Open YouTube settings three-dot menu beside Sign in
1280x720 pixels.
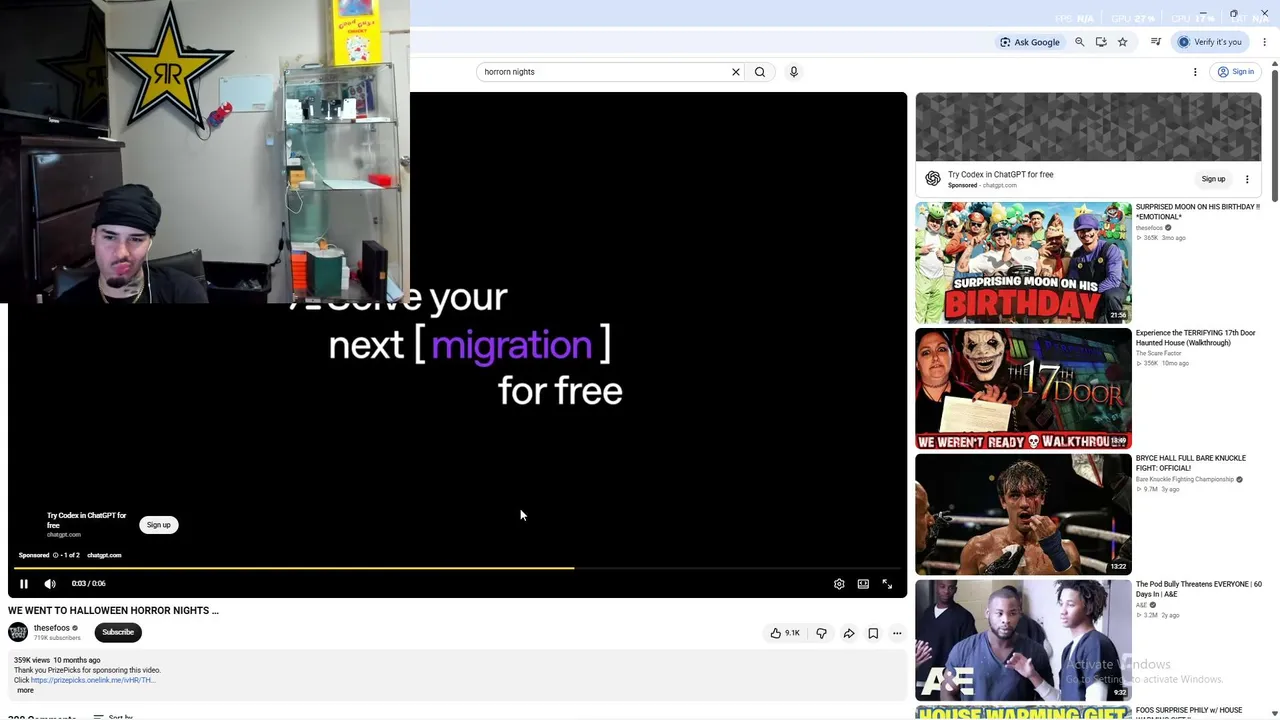(x=1195, y=72)
